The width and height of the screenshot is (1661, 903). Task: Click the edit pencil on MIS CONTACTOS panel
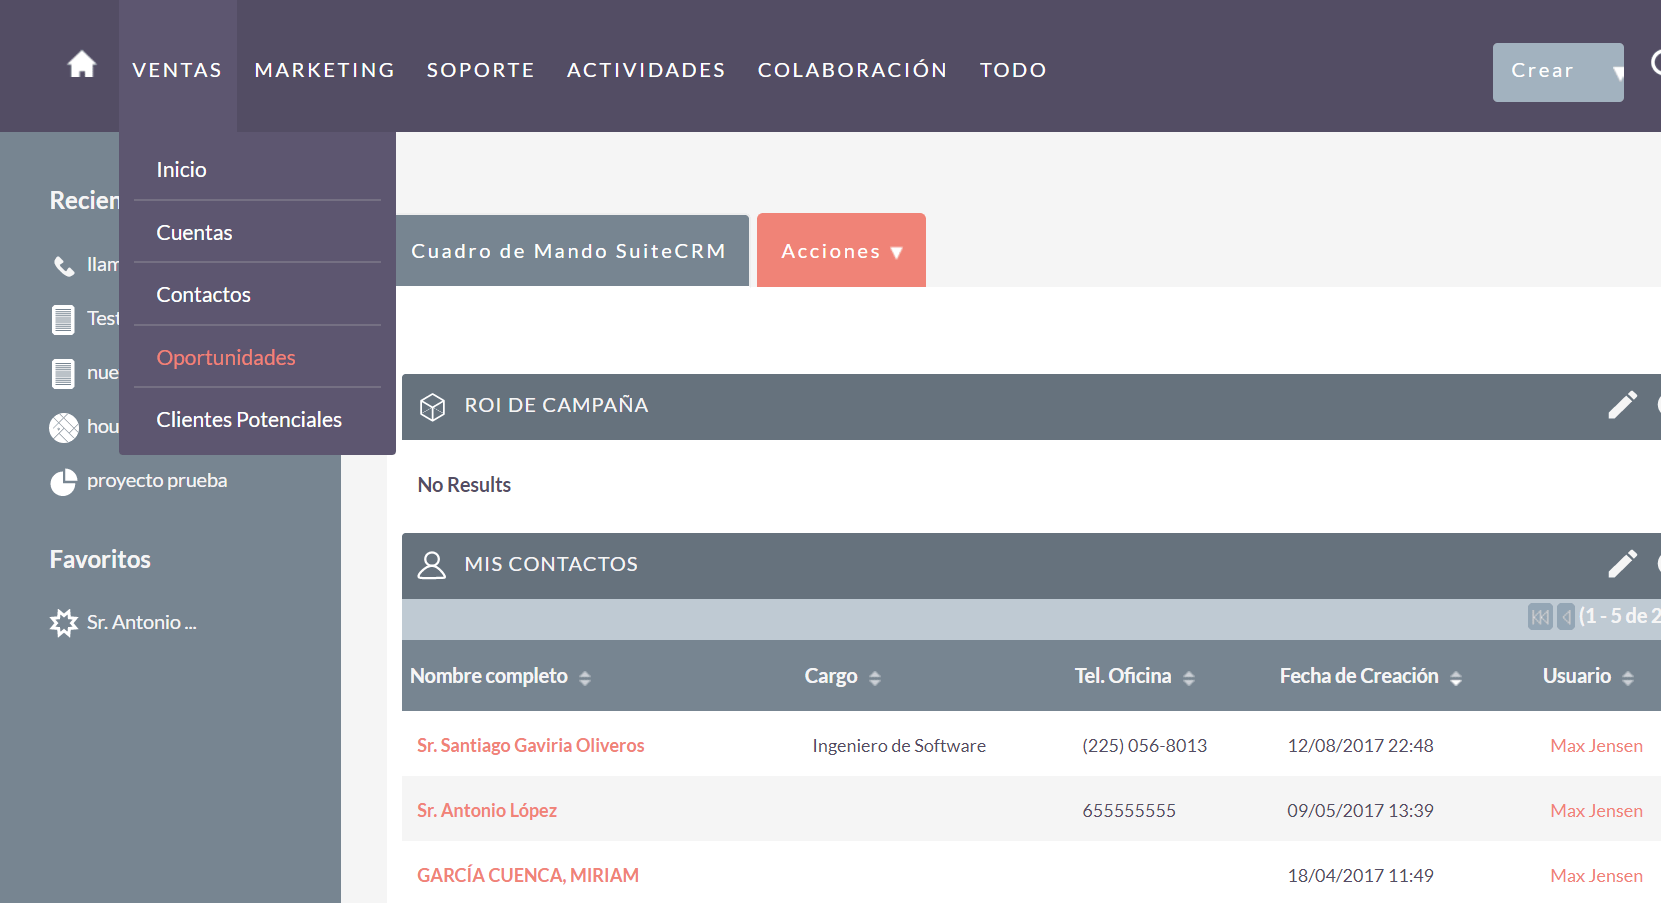[1622, 564]
